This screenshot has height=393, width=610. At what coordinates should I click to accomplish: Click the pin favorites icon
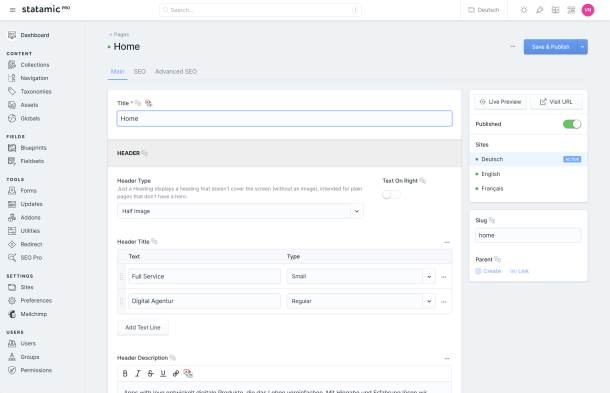point(539,10)
